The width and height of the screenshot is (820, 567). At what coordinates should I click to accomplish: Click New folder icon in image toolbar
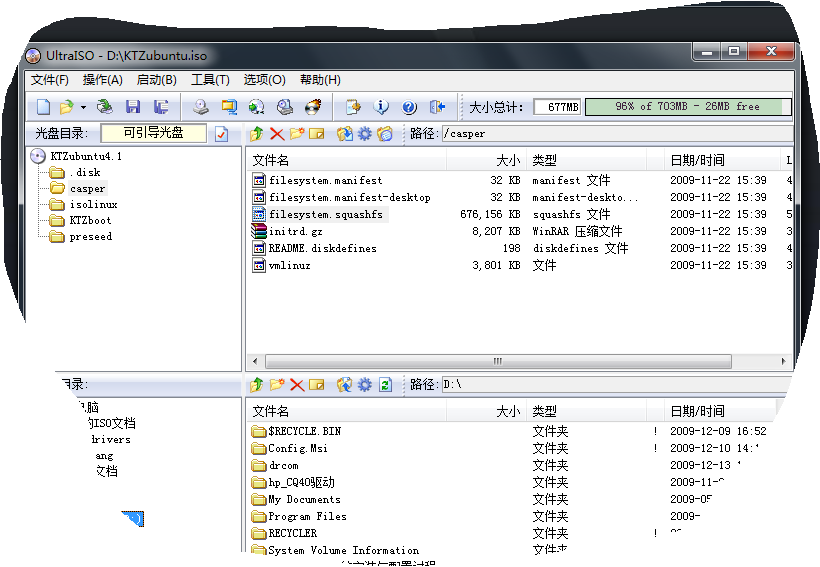tap(297, 134)
